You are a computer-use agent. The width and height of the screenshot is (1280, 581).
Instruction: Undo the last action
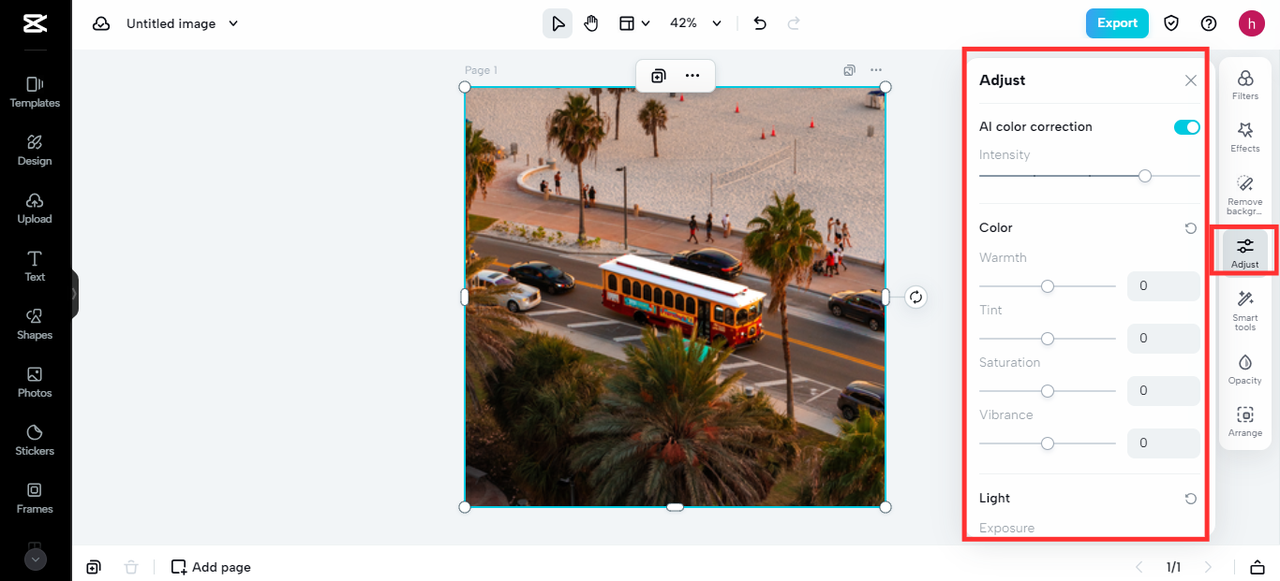[x=760, y=23]
